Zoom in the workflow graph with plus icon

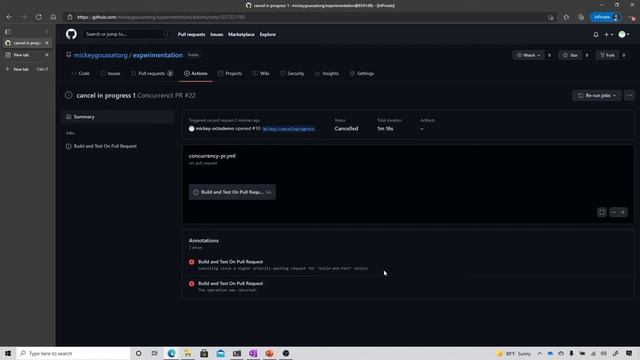[623, 212]
